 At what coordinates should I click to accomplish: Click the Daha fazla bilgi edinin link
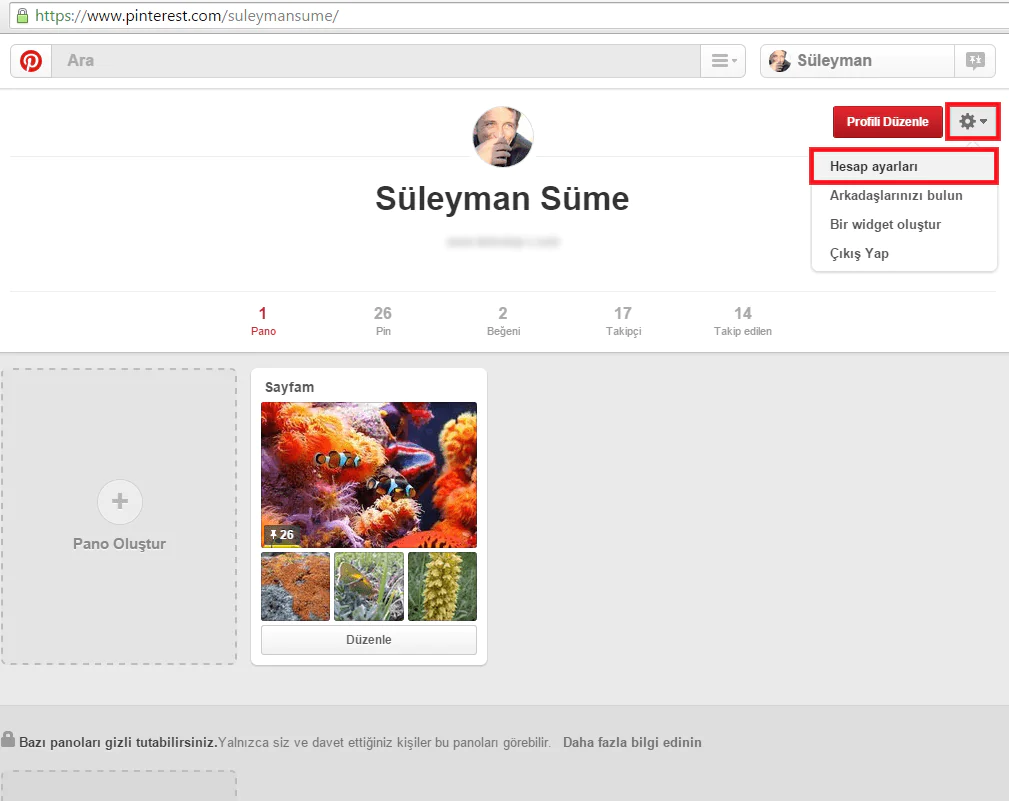click(x=632, y=742)
